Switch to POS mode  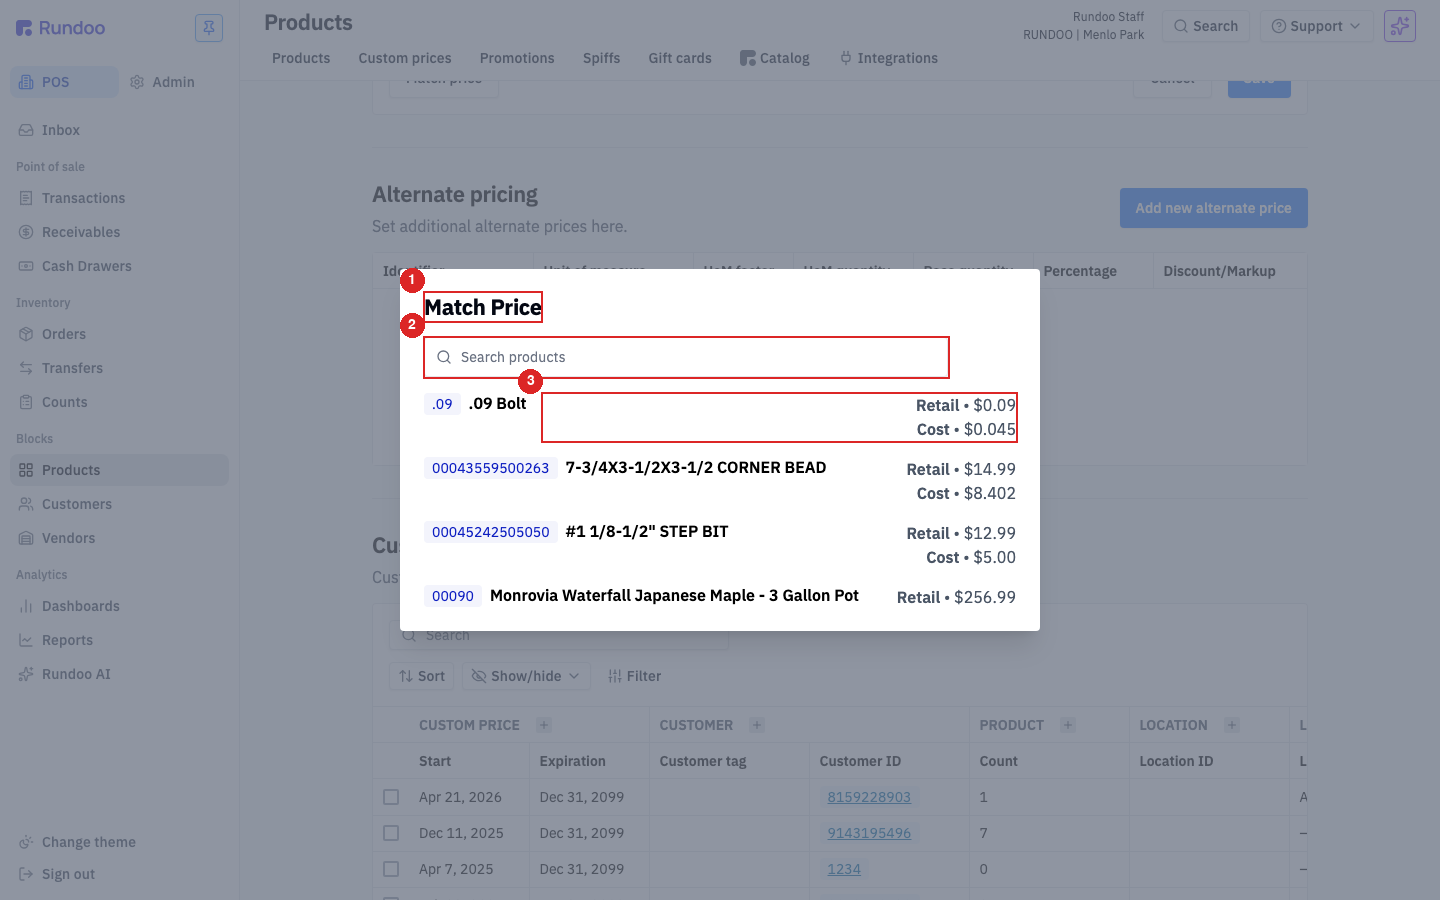click(x=64, y=82)
